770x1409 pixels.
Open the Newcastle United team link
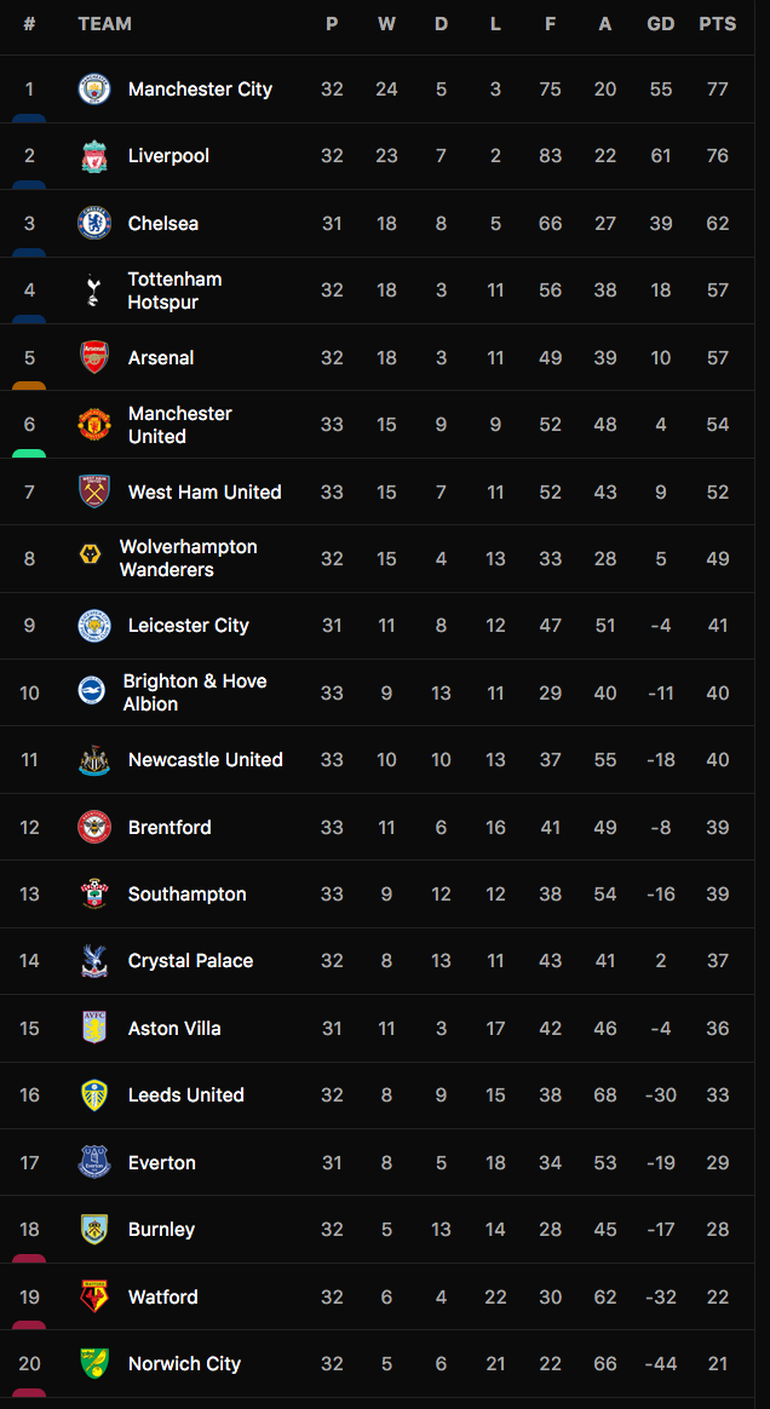(x=205, y=760)
